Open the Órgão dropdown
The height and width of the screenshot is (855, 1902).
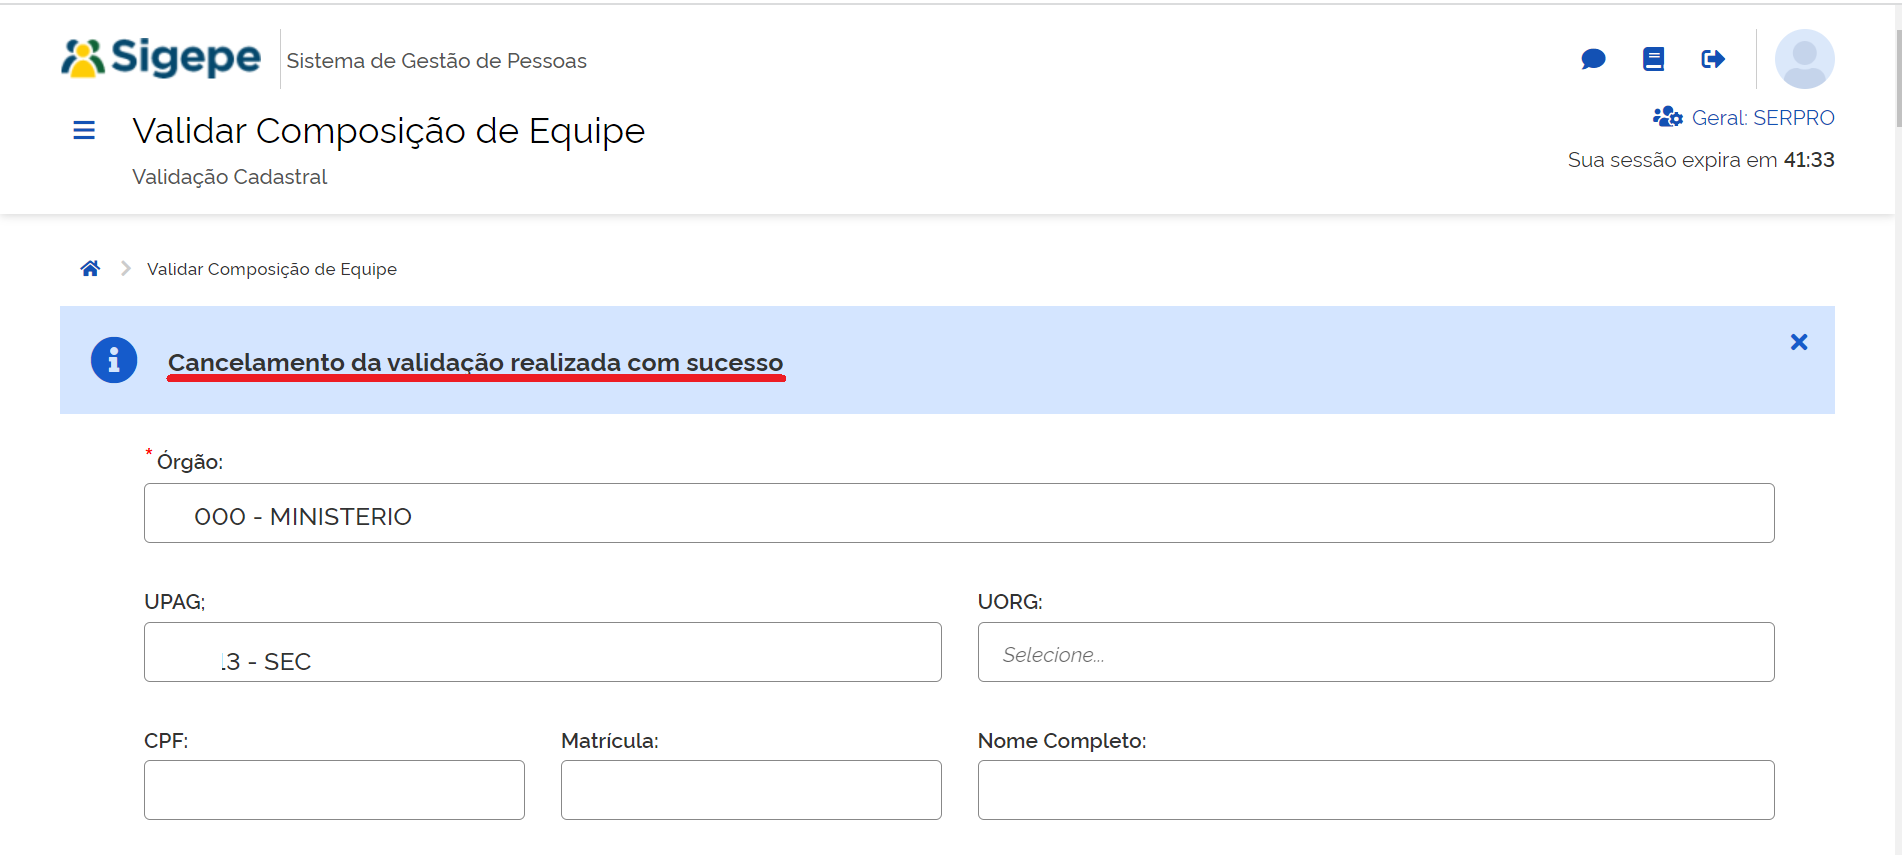pos(958,514)
